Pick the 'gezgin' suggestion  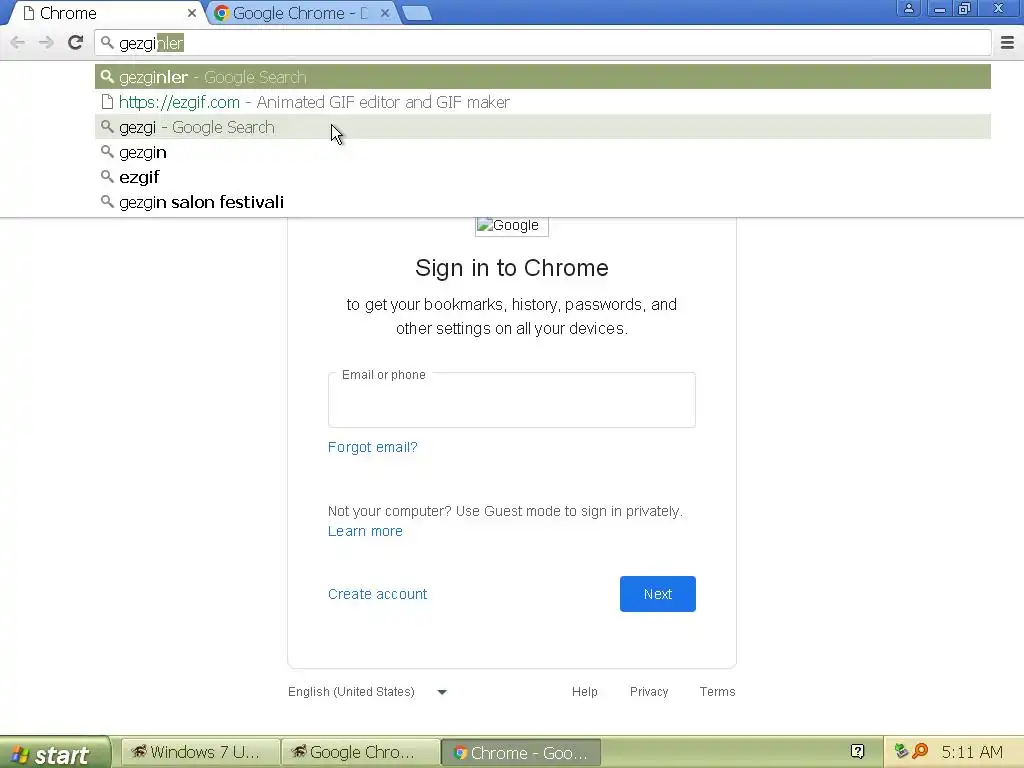543,152
